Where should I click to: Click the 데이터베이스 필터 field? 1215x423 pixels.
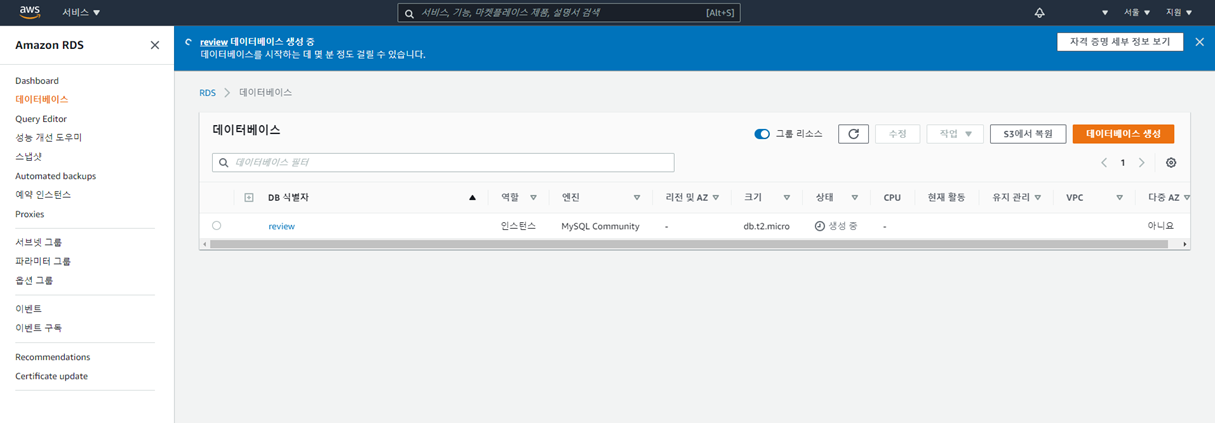(x=443, y=162)
